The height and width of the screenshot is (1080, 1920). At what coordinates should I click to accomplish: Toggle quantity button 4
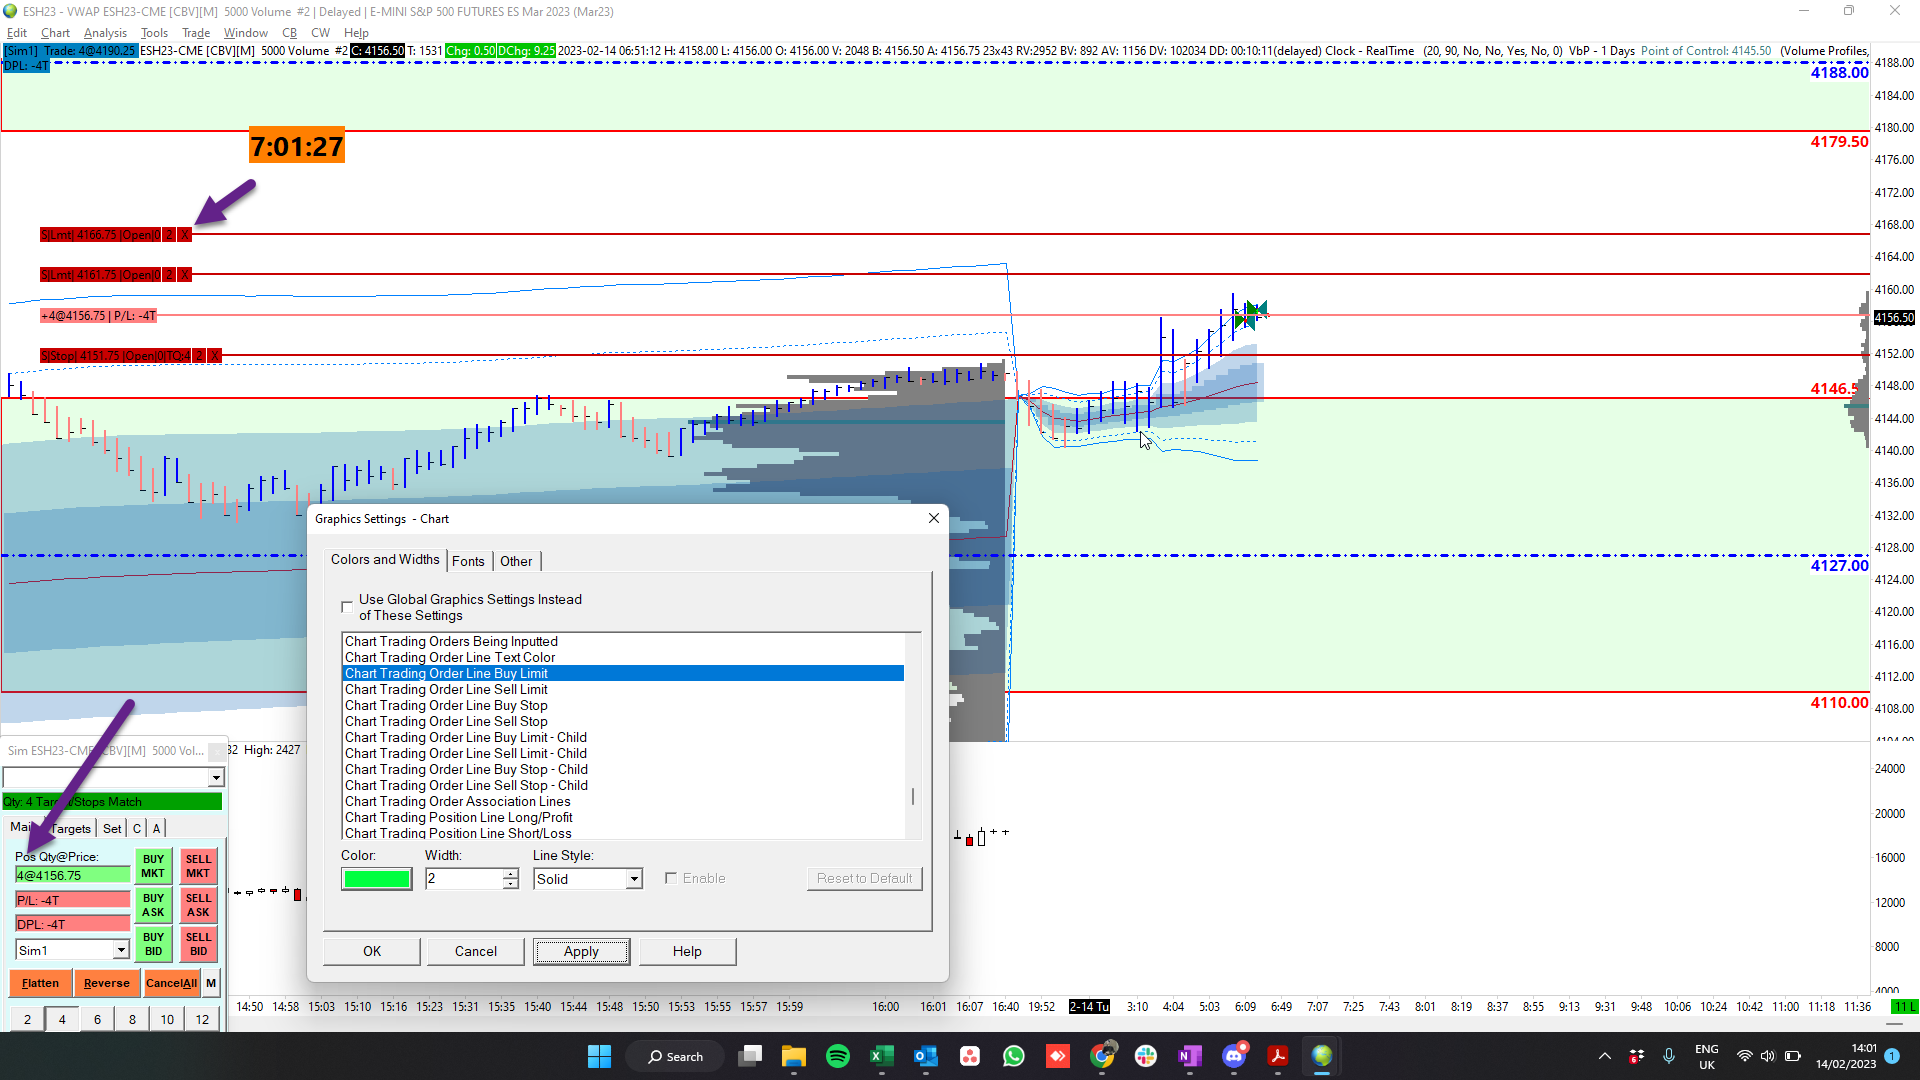click(62, 1019)
